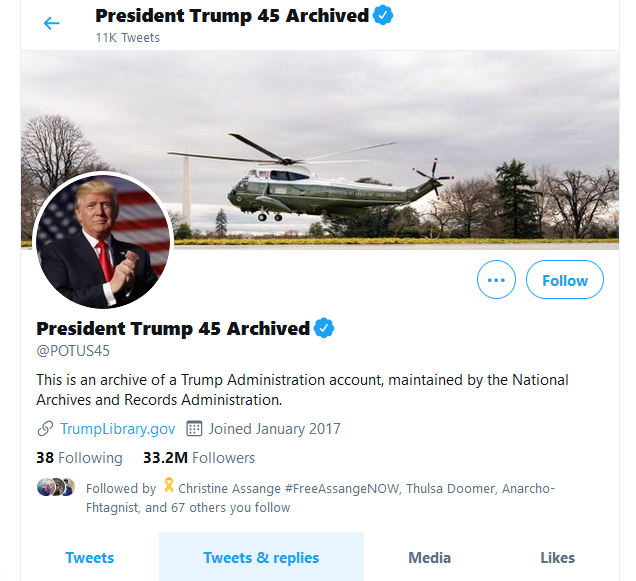Open the Media tab
Image resolution: width=636 pixels, height=581 pixels.
(x=430, y=557)
